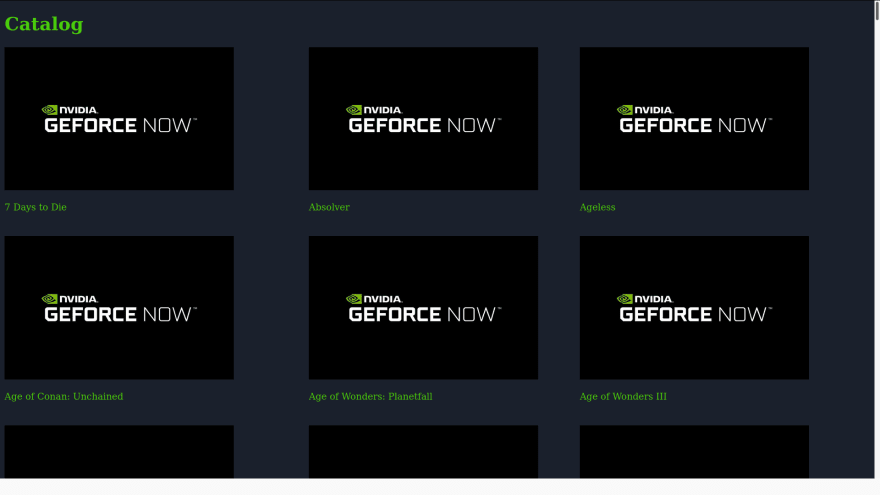This screenshot has height=495, width=880.
Task: Open the 7 Days to Die link
Action: (35, 207)
